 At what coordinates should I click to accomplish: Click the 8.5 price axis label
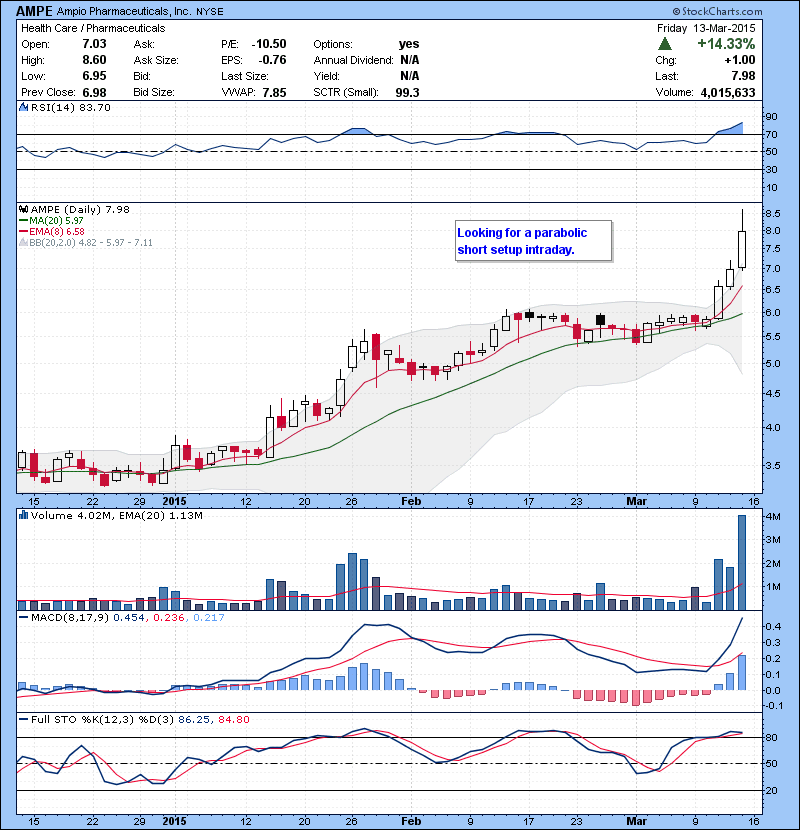pyautogui.click(x=772, y=214)
